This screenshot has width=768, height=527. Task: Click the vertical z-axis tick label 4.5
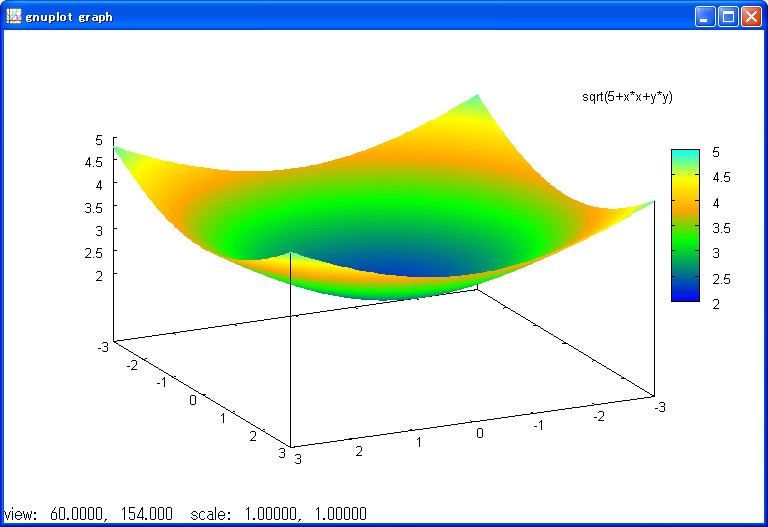[x=94, y=162]
